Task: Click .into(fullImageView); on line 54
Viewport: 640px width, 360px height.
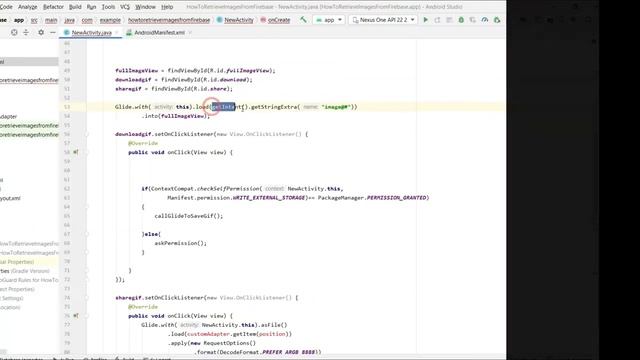Action: (176, 116)
